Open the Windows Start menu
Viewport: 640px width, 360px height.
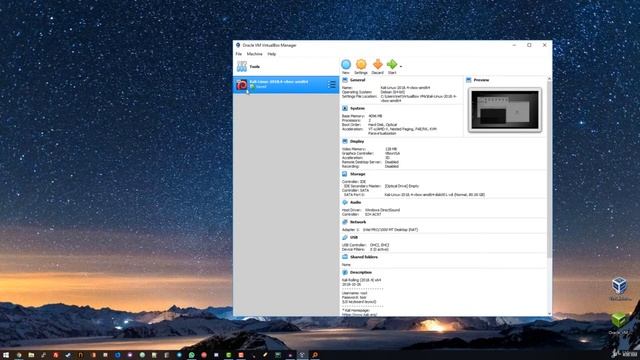[x=6, y=355]
